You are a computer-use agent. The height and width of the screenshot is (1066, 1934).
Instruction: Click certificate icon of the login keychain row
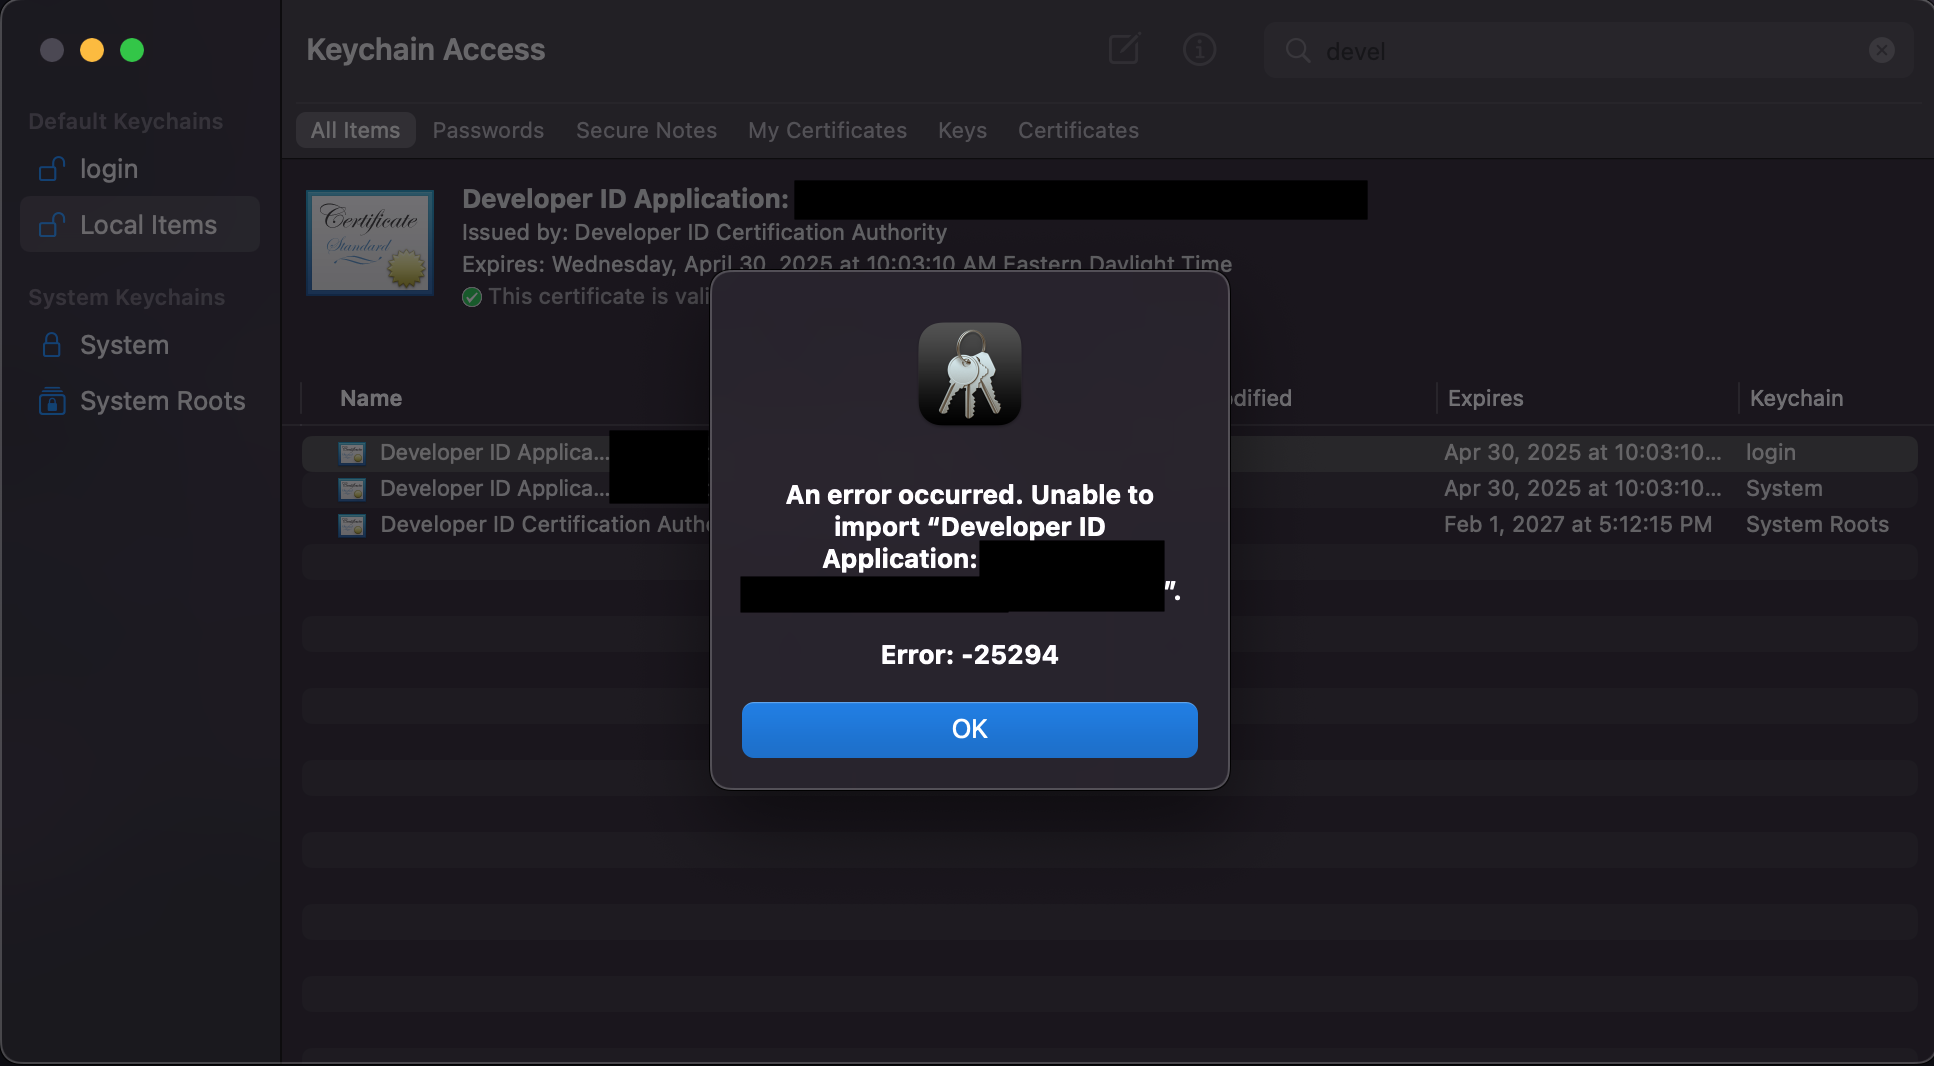pyautogui.click(x=352, y=453)
